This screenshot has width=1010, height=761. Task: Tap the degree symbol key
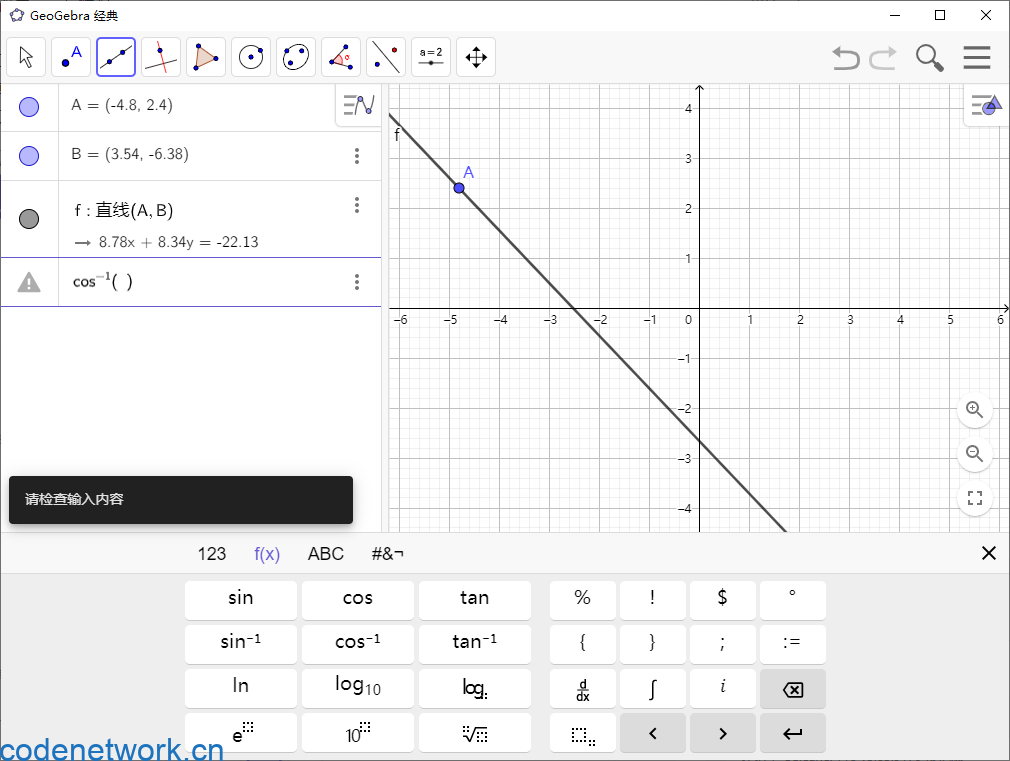pos(793,600)
